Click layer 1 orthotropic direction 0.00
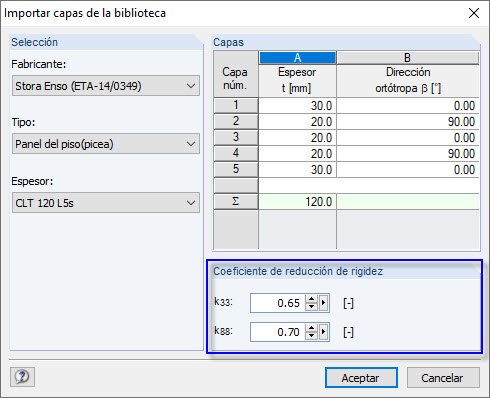The image size is (490, 398). click(x=408, y=106)
